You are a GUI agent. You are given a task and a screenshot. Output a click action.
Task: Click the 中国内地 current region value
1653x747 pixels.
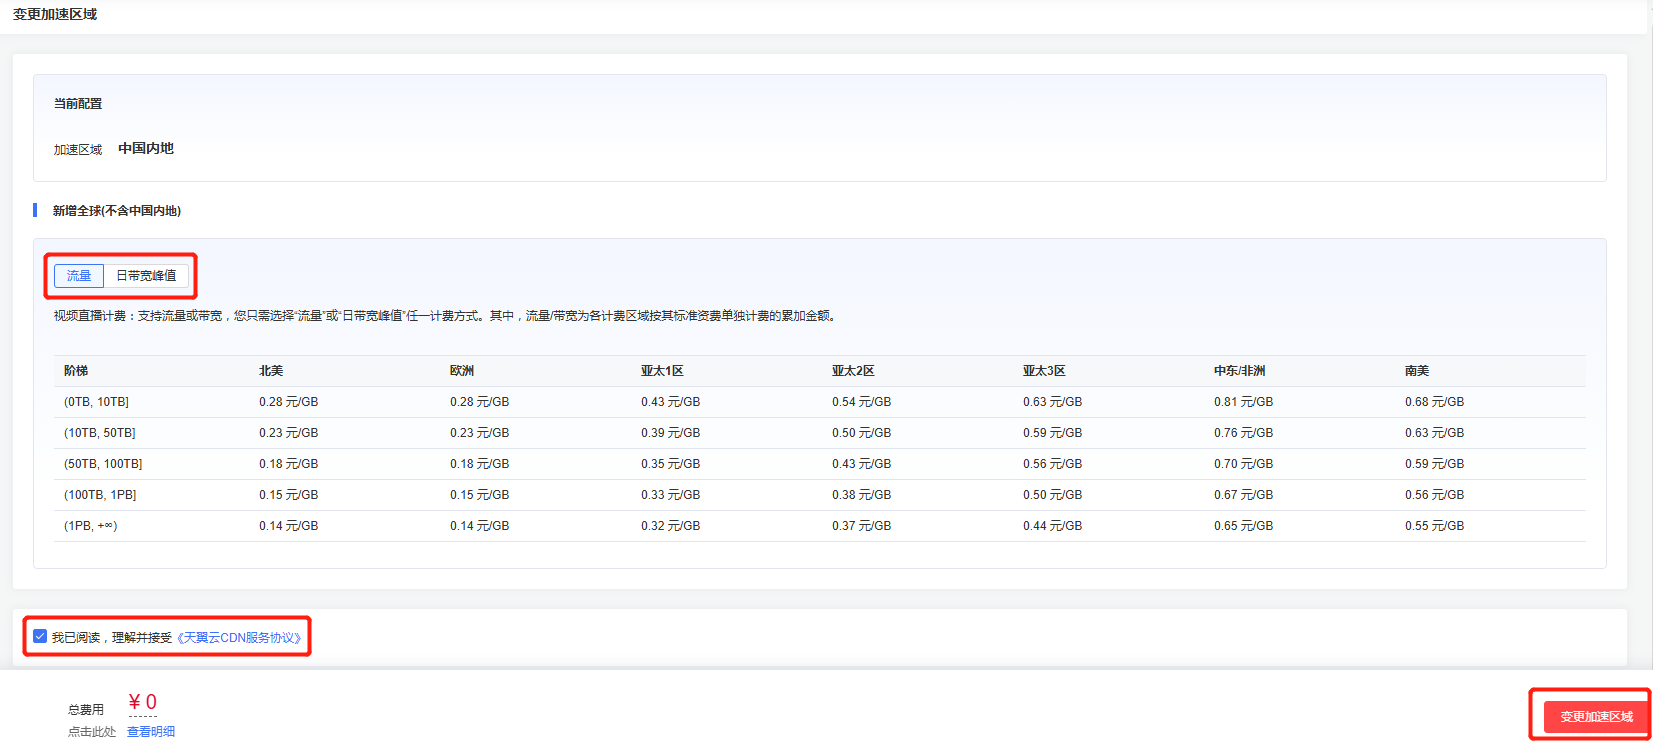click(146, 148)
